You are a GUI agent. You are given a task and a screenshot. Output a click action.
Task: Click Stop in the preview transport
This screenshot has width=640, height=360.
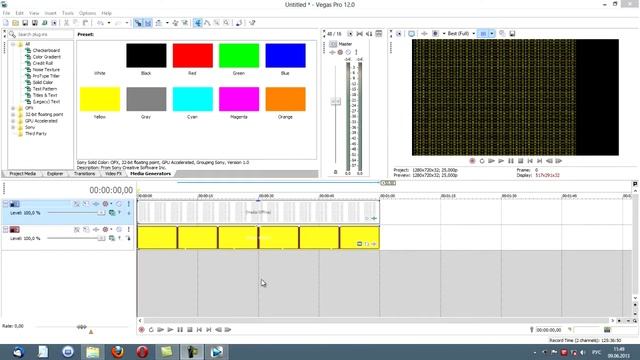(x=520, y=161)
